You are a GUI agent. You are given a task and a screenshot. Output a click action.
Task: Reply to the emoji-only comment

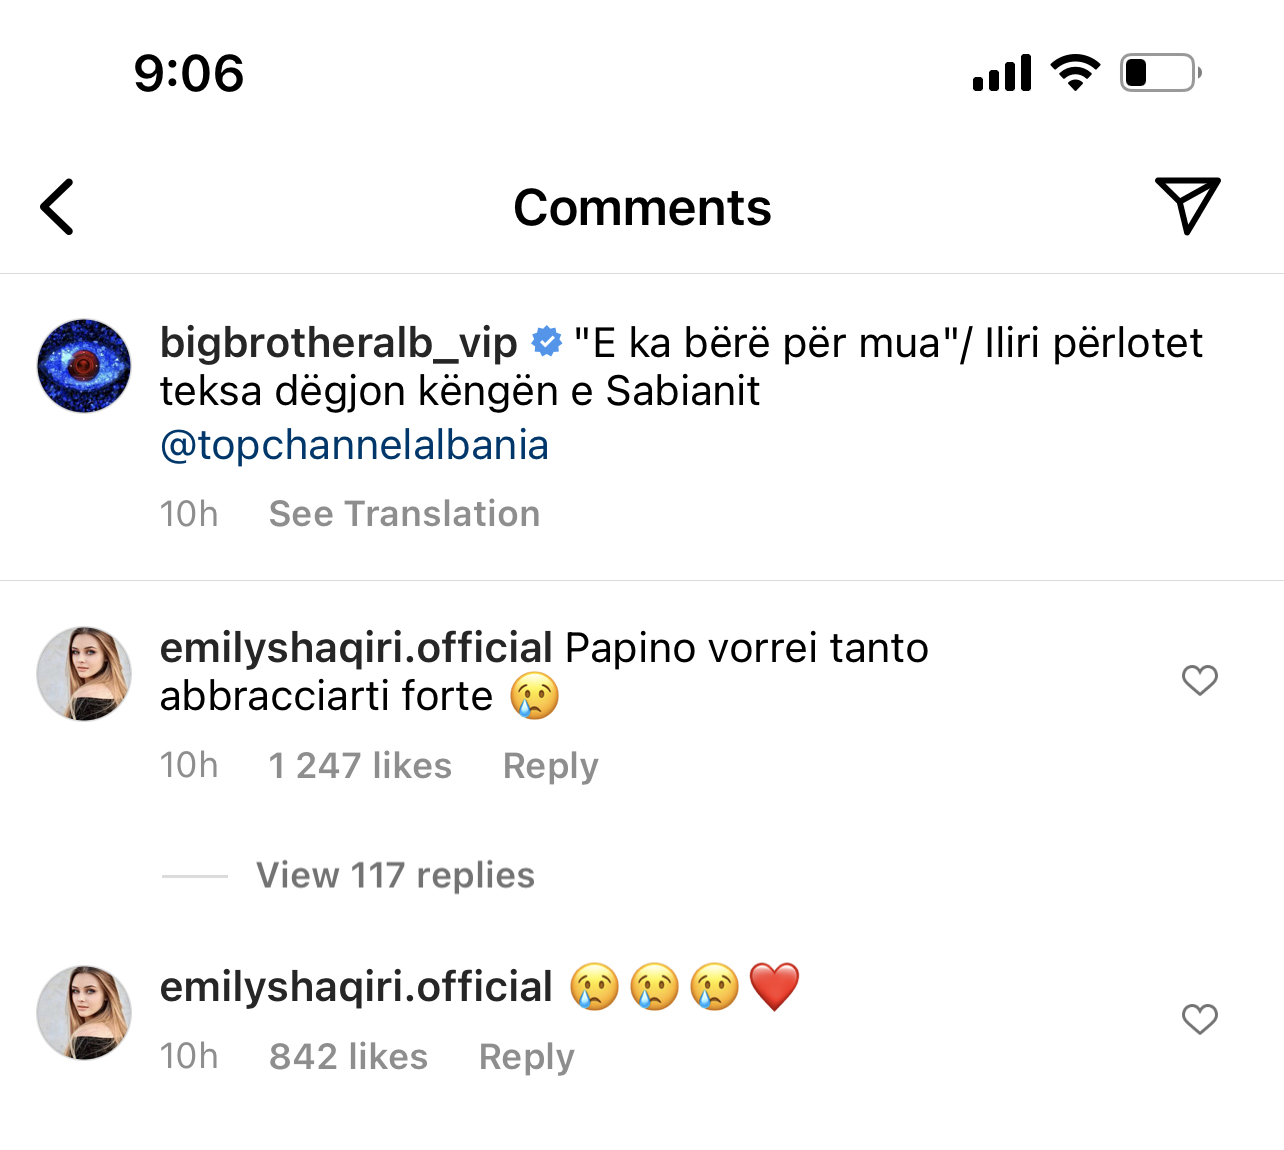tap(526, 1057)
